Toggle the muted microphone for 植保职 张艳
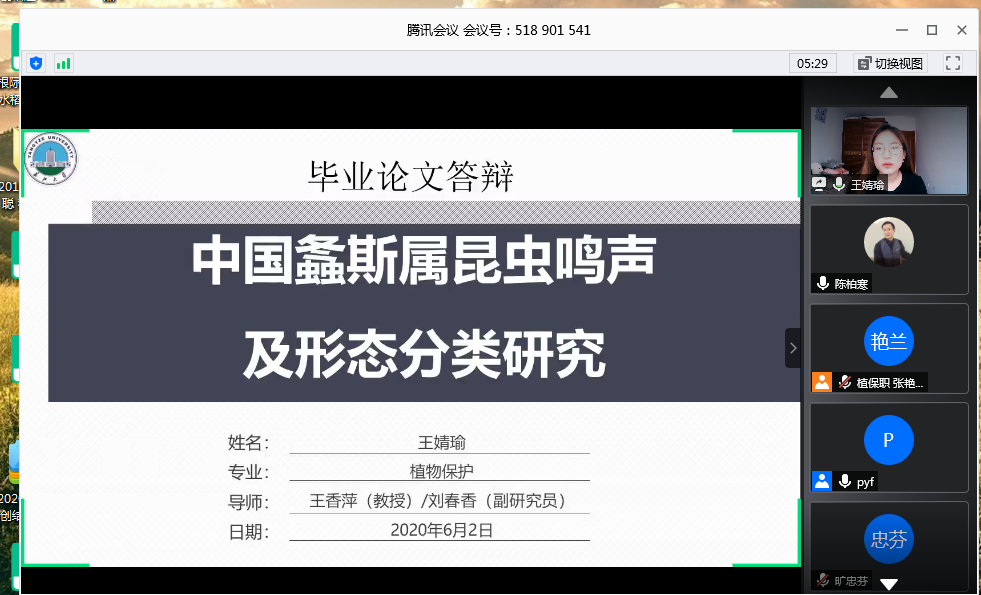Image resolution: width=981 pixels, height=595 pixels. [x=844, y=381]
